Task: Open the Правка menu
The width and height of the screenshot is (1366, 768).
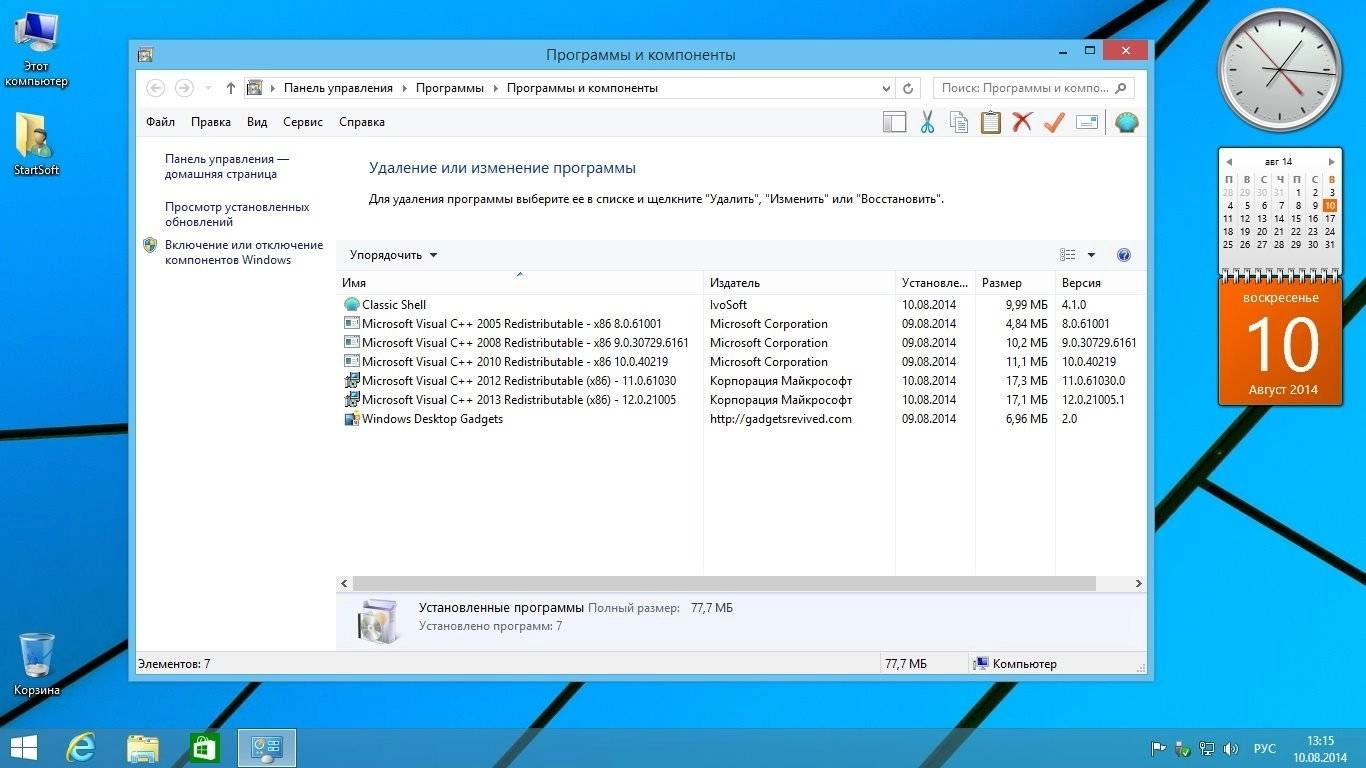Action: (211, 122)
